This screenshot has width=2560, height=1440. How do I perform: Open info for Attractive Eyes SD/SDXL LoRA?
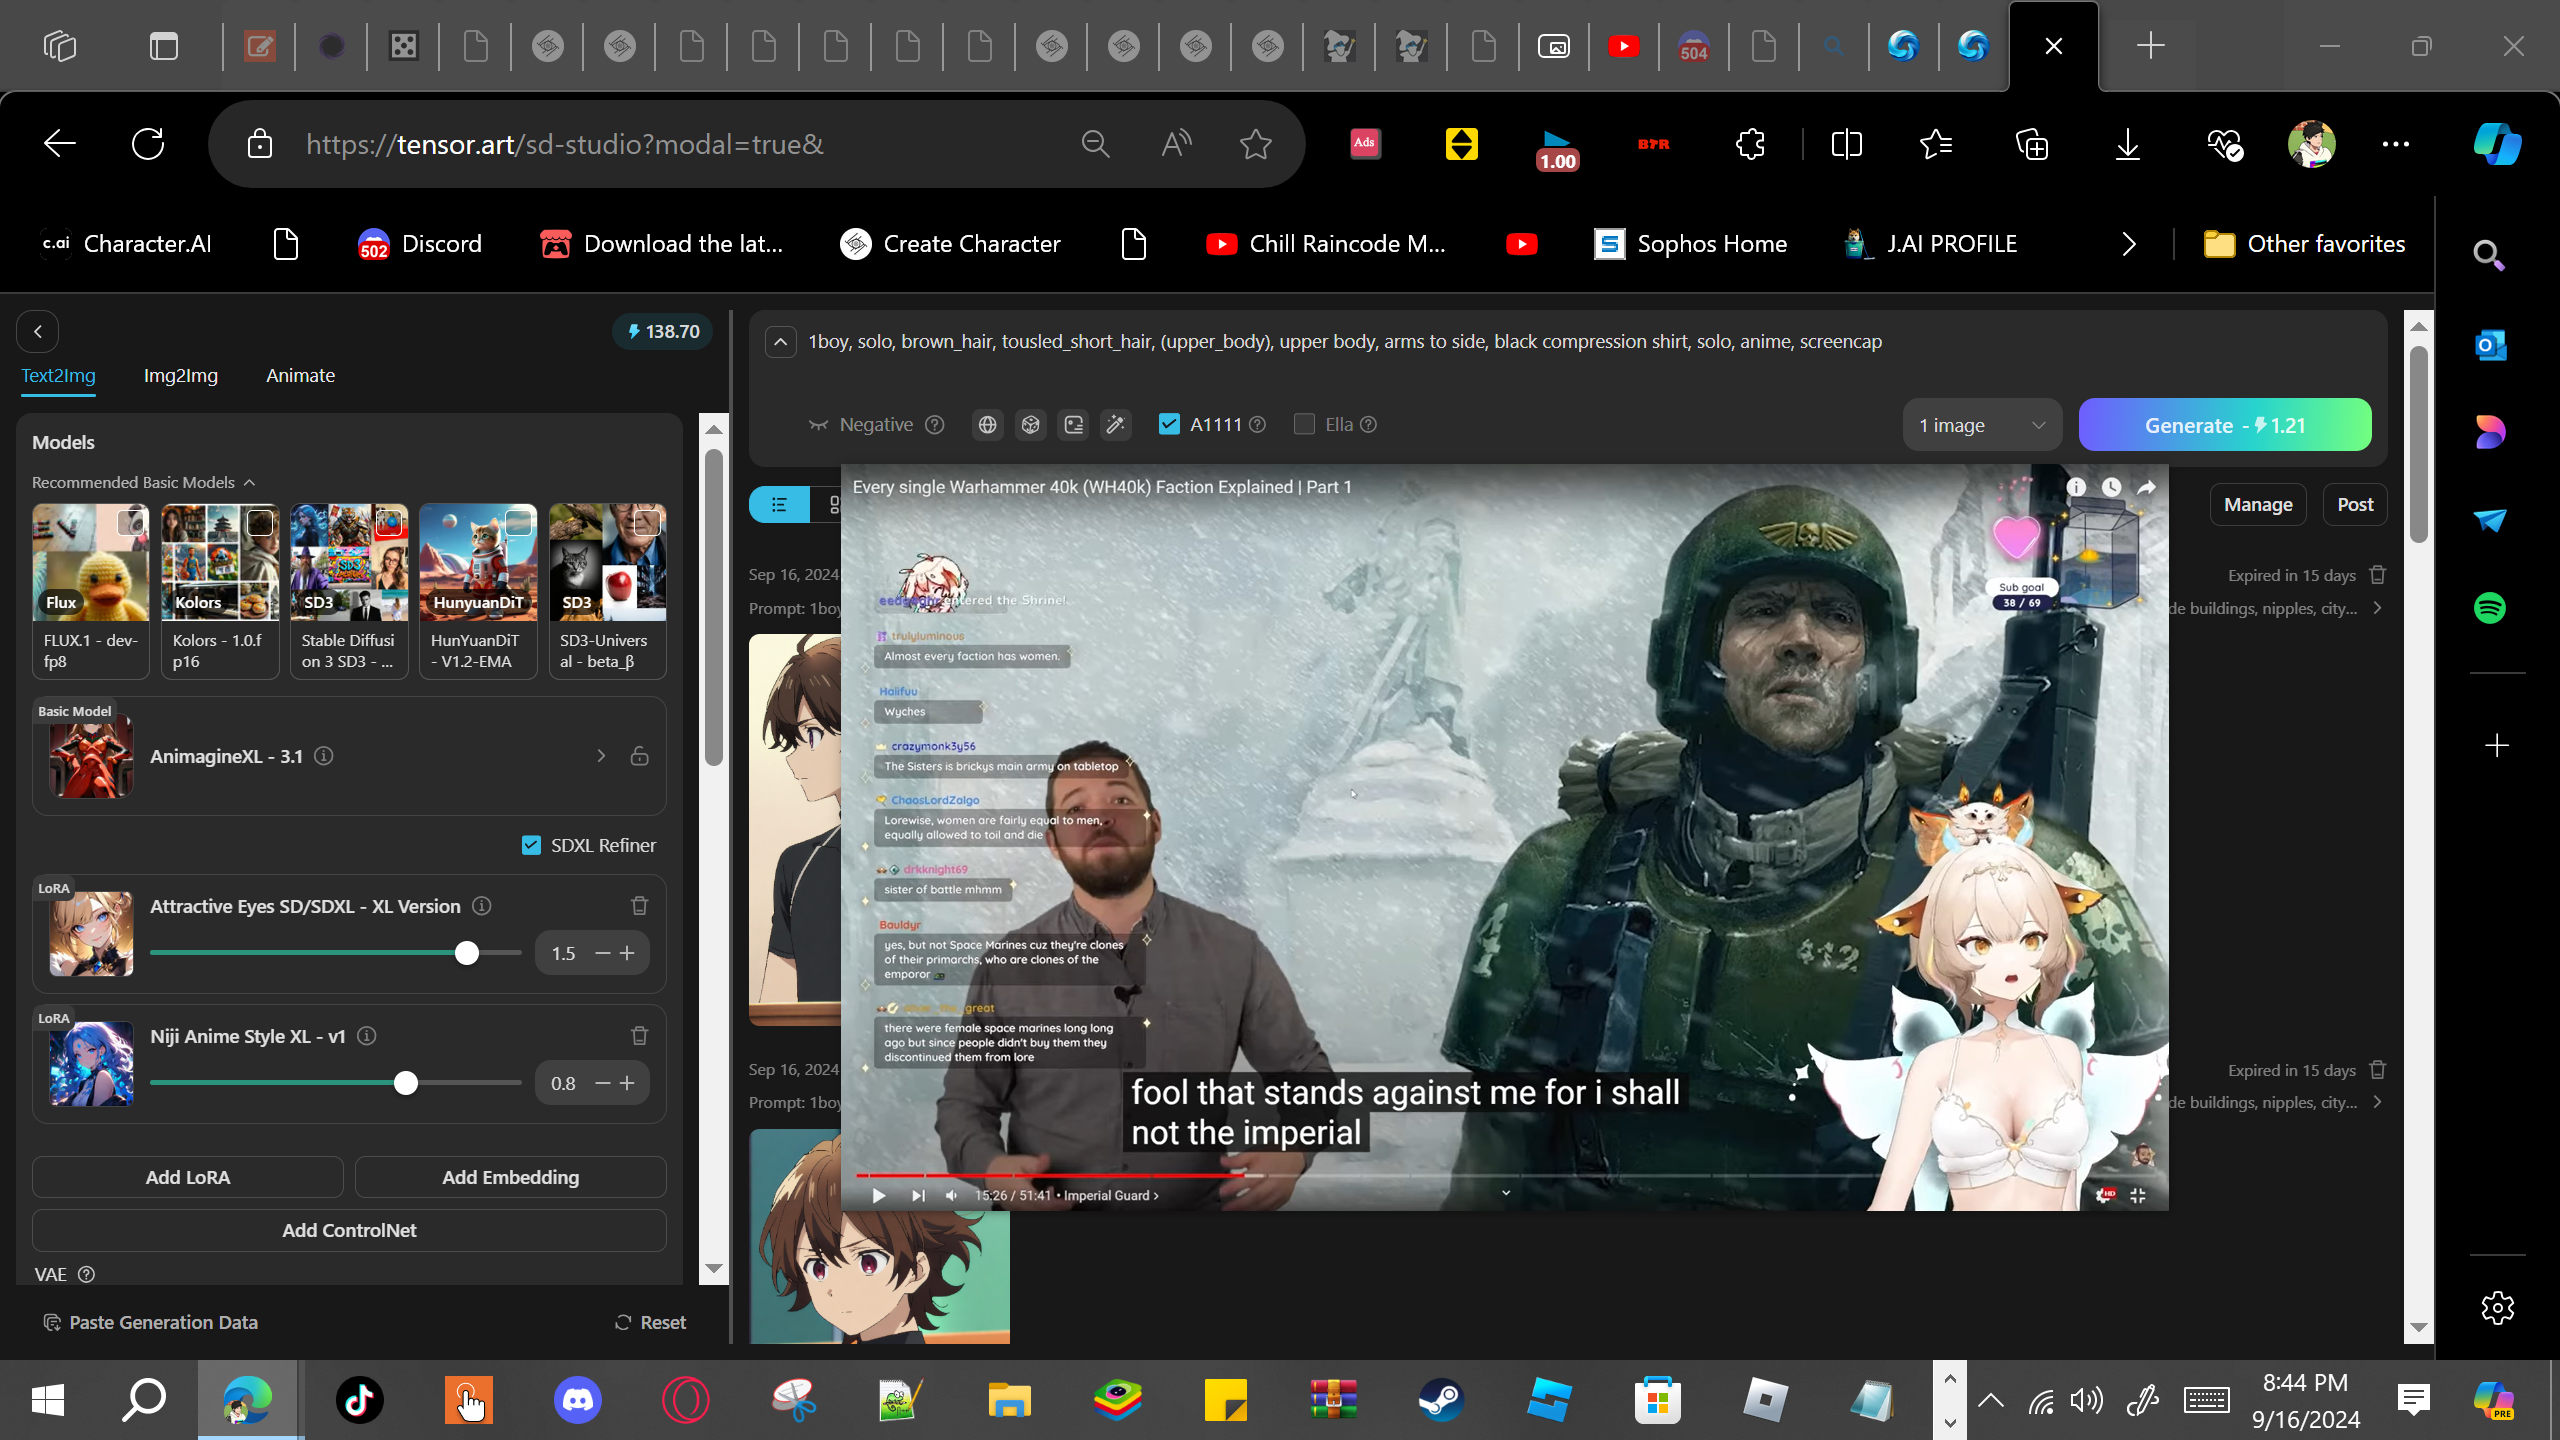pos(482,906)
